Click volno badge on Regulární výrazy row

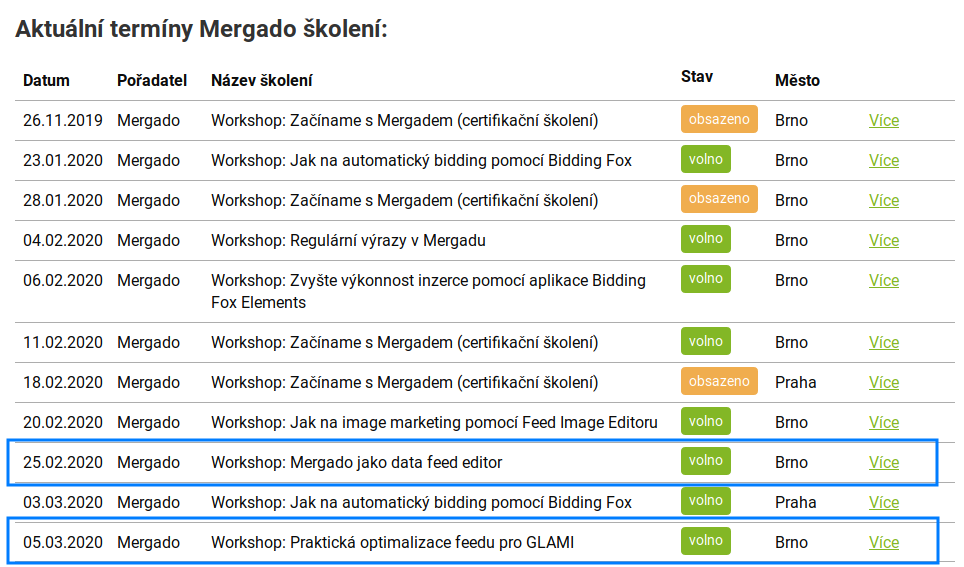[x=705, y=239]
